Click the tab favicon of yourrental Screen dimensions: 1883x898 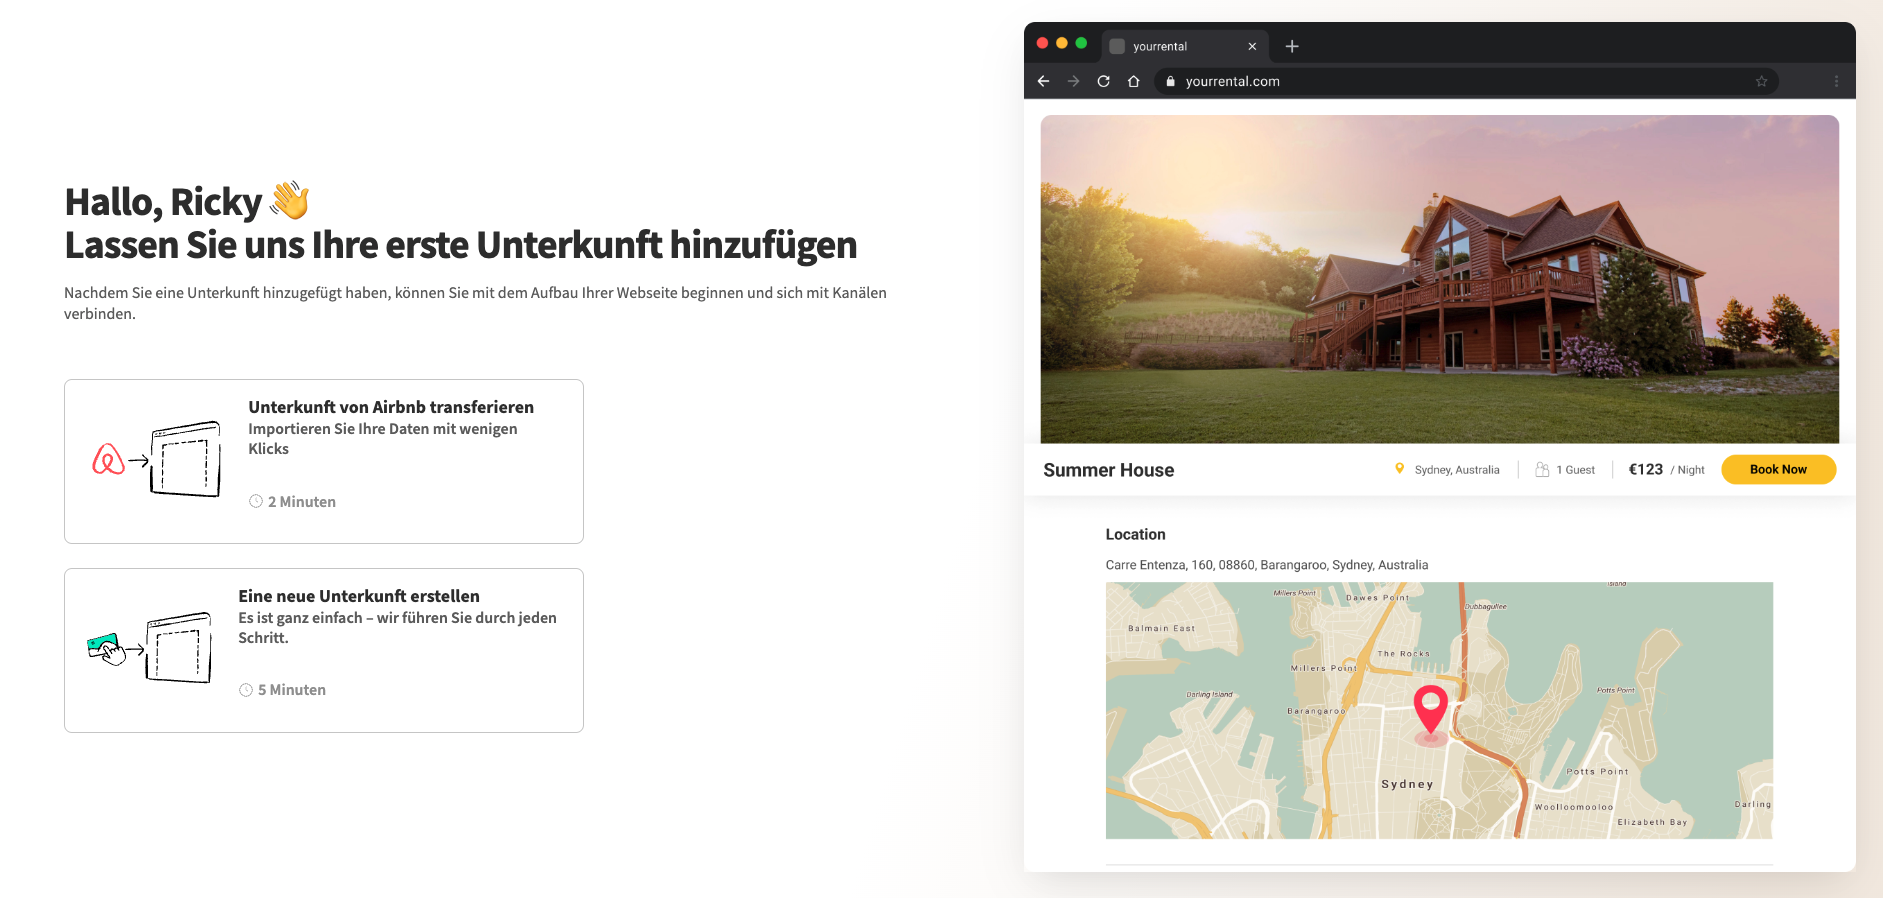pos(1117,46)
